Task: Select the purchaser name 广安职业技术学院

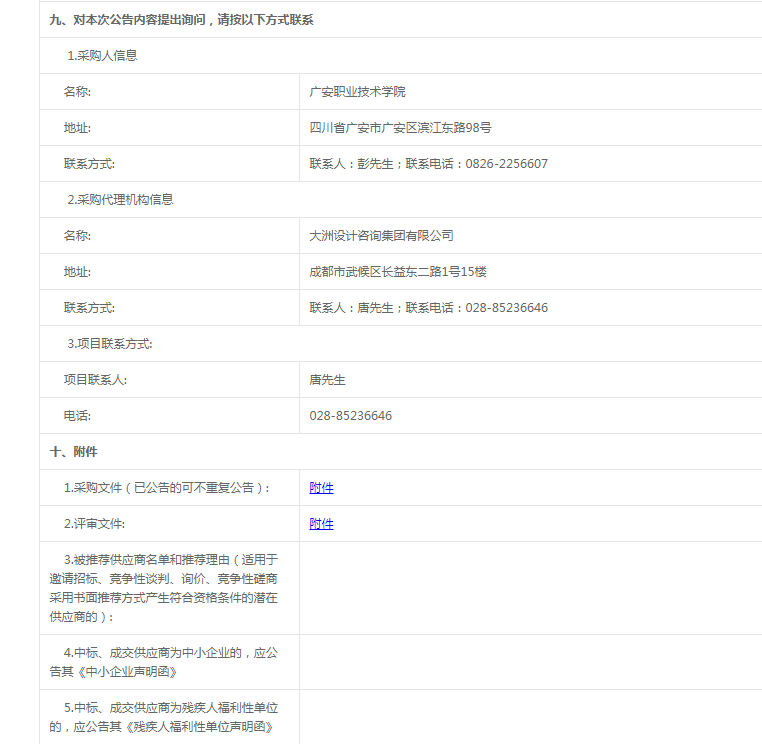Action: point(358,92)
